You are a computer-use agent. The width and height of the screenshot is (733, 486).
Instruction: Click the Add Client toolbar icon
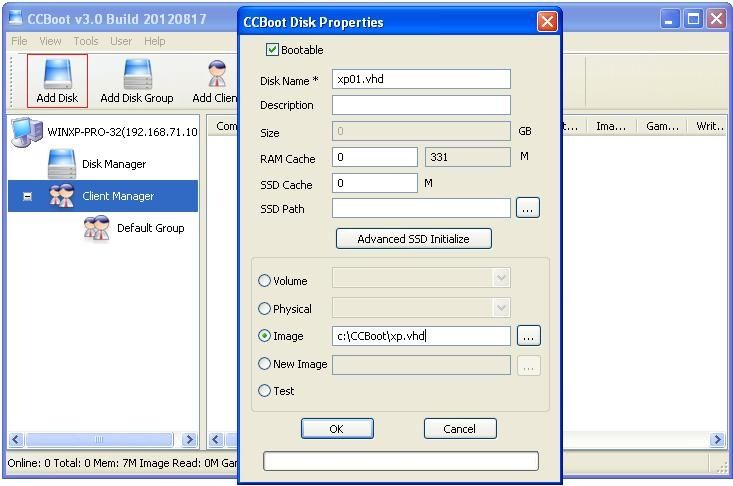click(x=215, y=80)
